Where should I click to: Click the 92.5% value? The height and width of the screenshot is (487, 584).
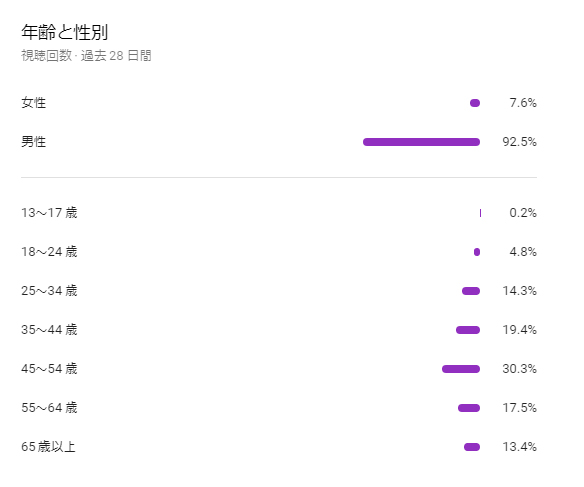(519, 142)
